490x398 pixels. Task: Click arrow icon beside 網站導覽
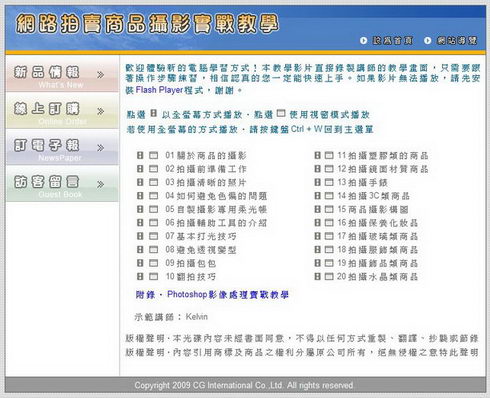[427, 41]
